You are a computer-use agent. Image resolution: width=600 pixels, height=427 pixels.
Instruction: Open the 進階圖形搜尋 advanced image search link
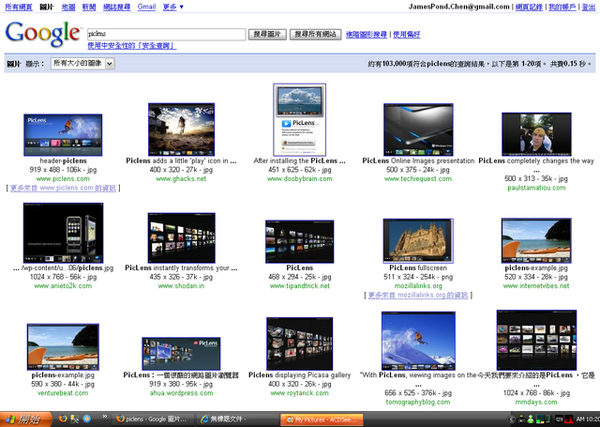click(366, 35)
